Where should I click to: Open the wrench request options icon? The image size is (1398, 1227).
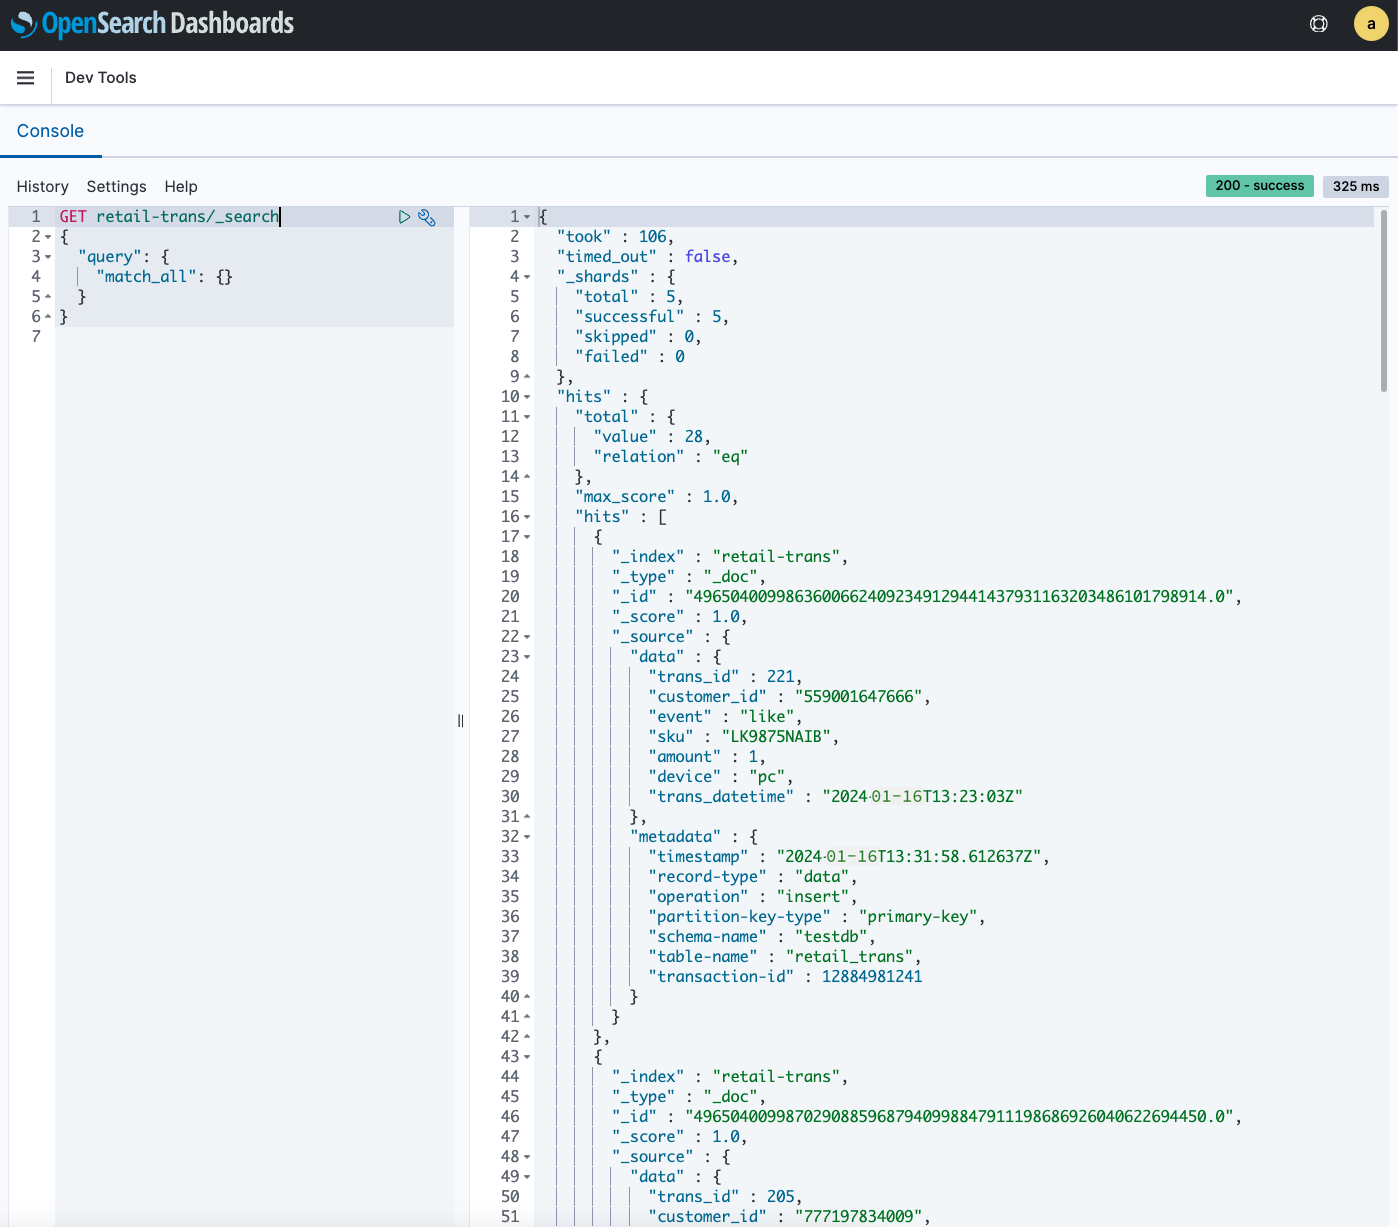tap(427, 217)
